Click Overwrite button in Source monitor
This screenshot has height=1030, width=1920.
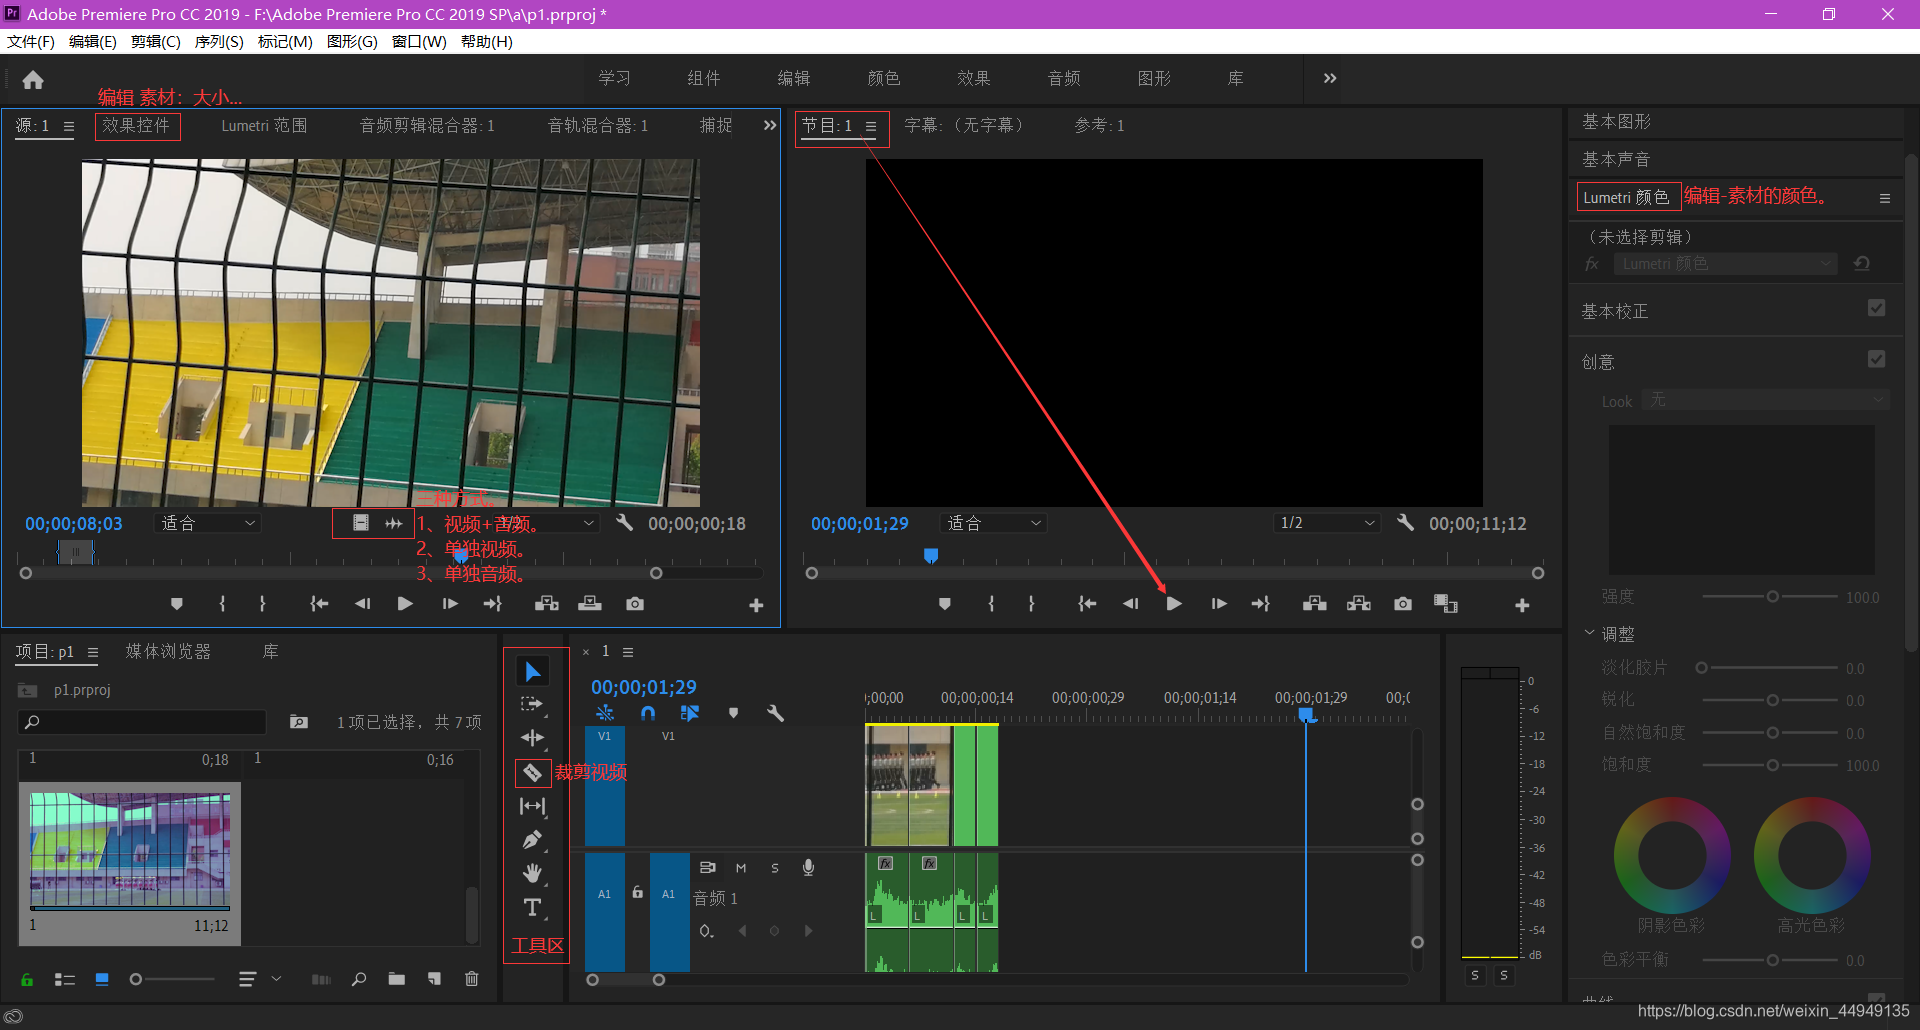591,604
